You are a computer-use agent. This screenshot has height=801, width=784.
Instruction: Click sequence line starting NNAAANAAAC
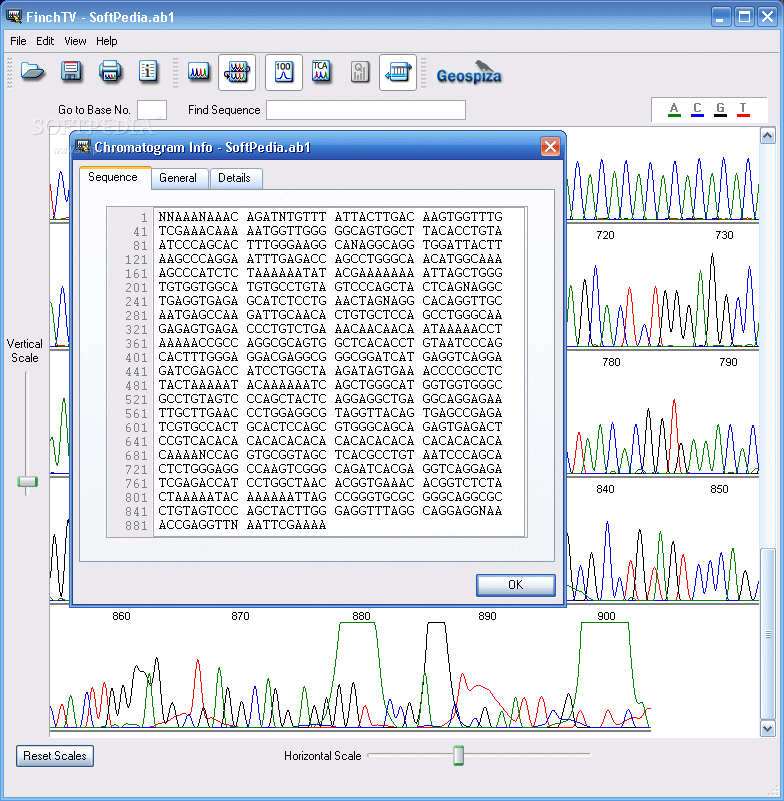(x=330, y=217)
